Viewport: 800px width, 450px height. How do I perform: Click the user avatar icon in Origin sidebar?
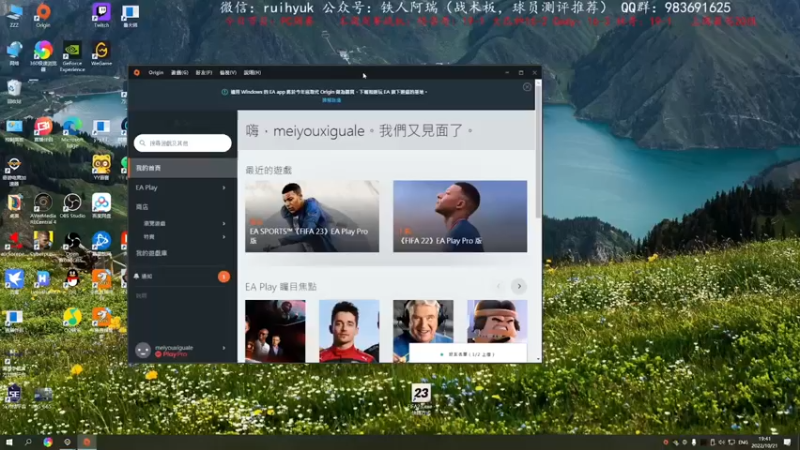(x=143, y=350)
